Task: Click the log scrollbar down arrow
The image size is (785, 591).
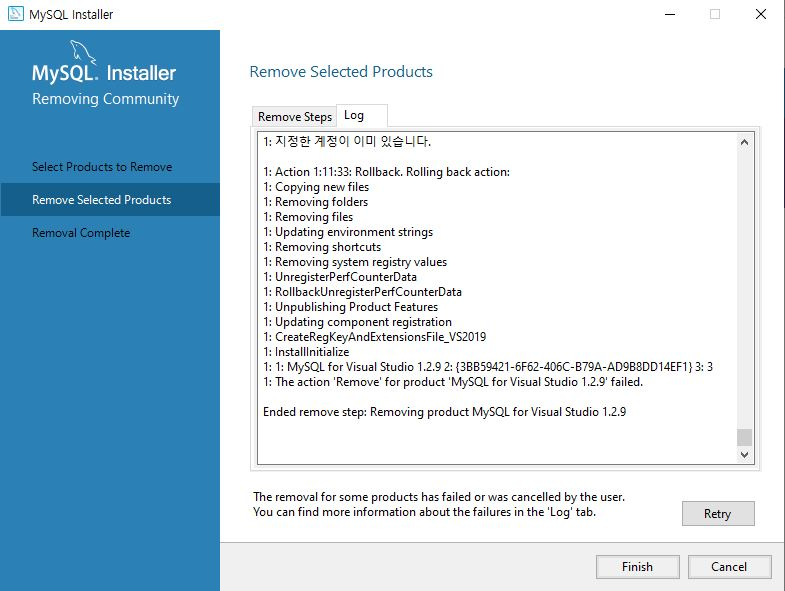Action: [744, 454]
